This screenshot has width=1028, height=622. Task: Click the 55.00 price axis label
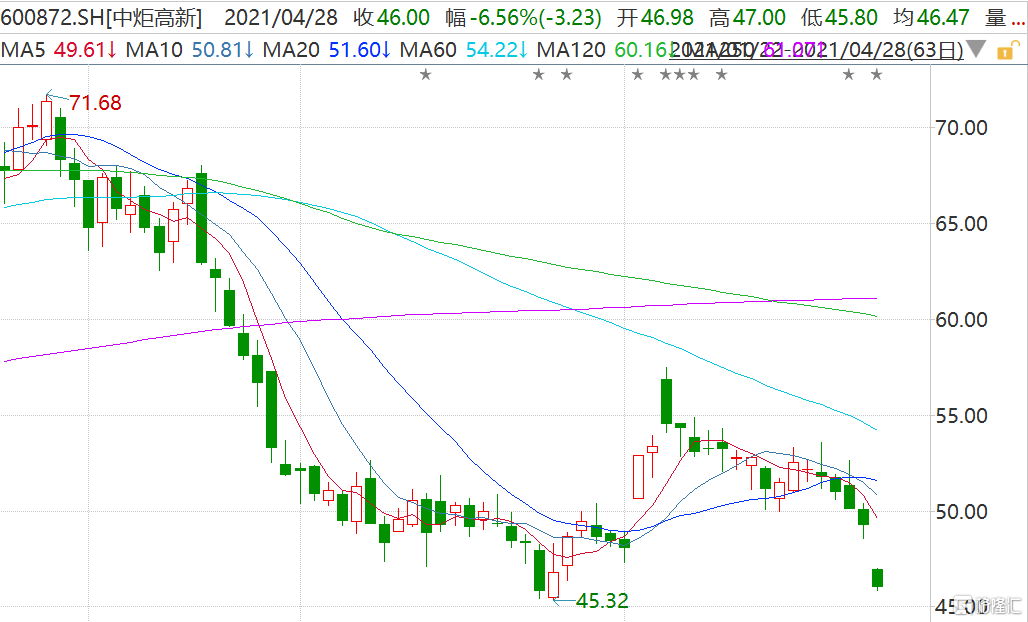(961, 416)
